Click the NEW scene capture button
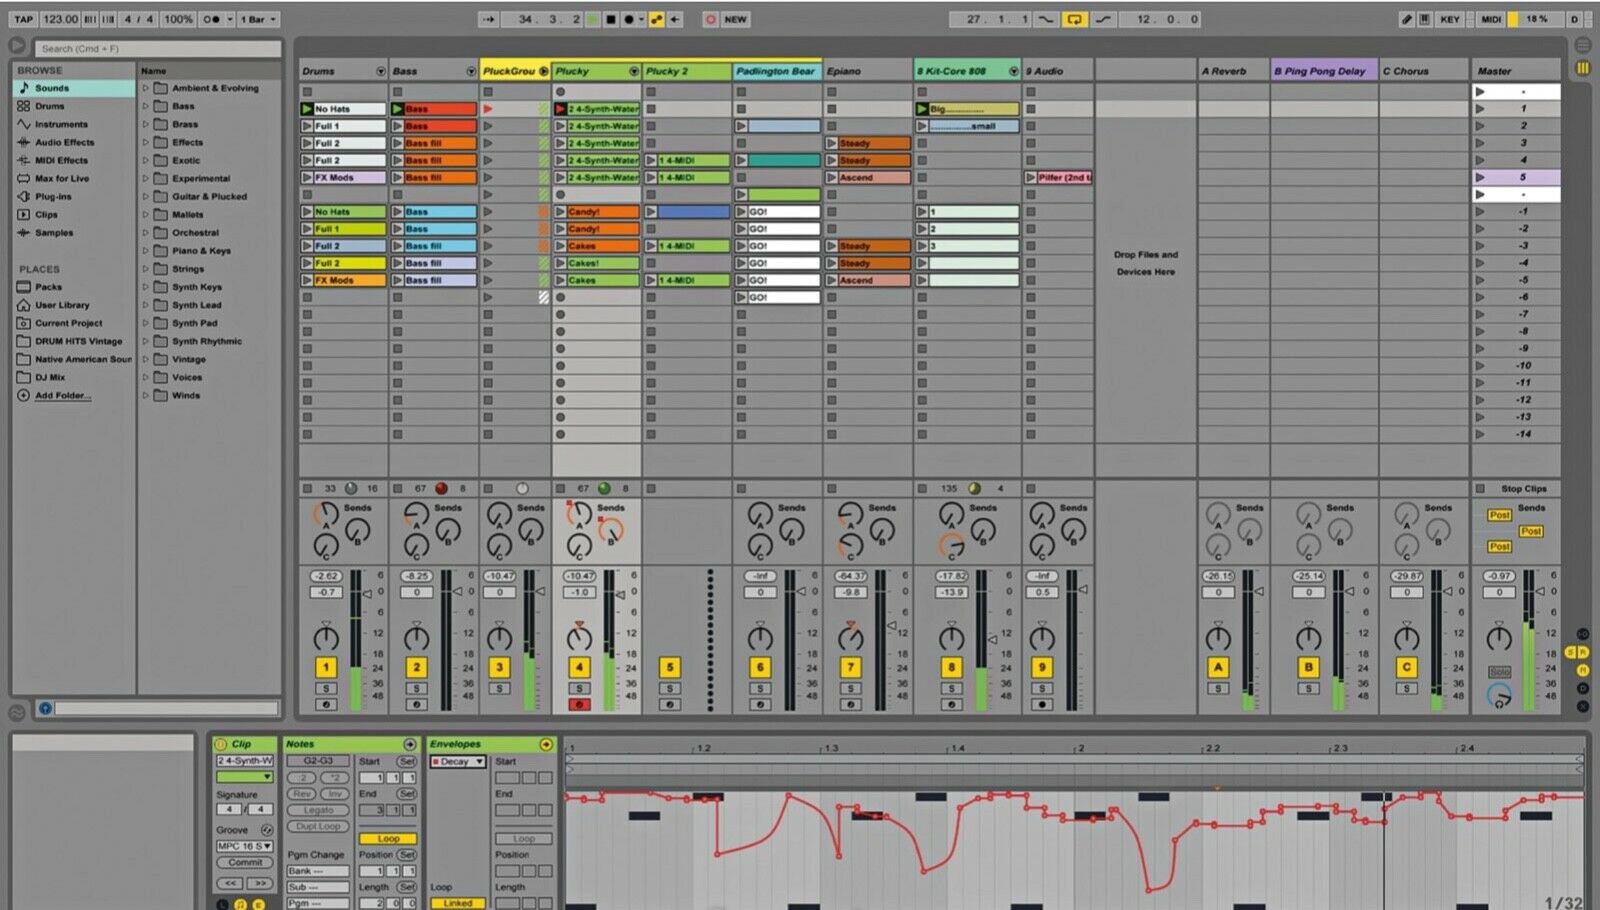The height and width of the screenshot is (910, 1600). pyautogui.click(x=736, y=19)
